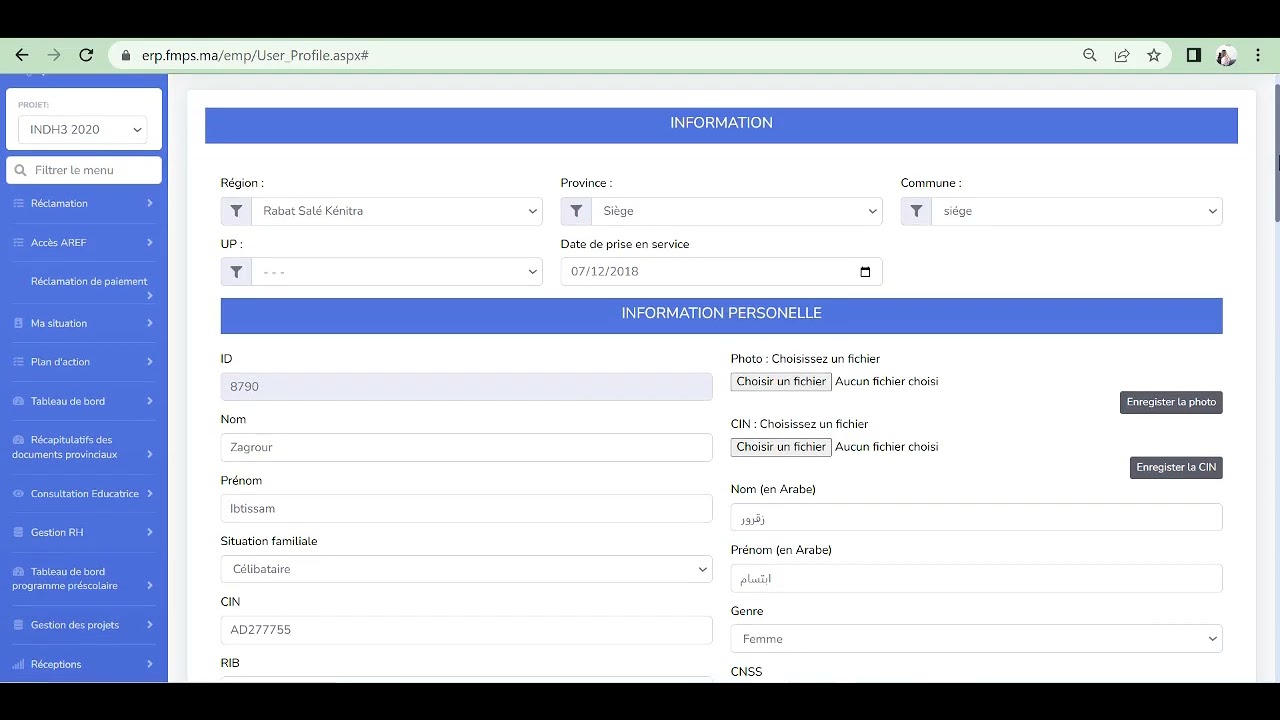This screenshot has height=720, width=1280.
Task: Click Enregistrer la CIN button
Action: coord(1176,467)
